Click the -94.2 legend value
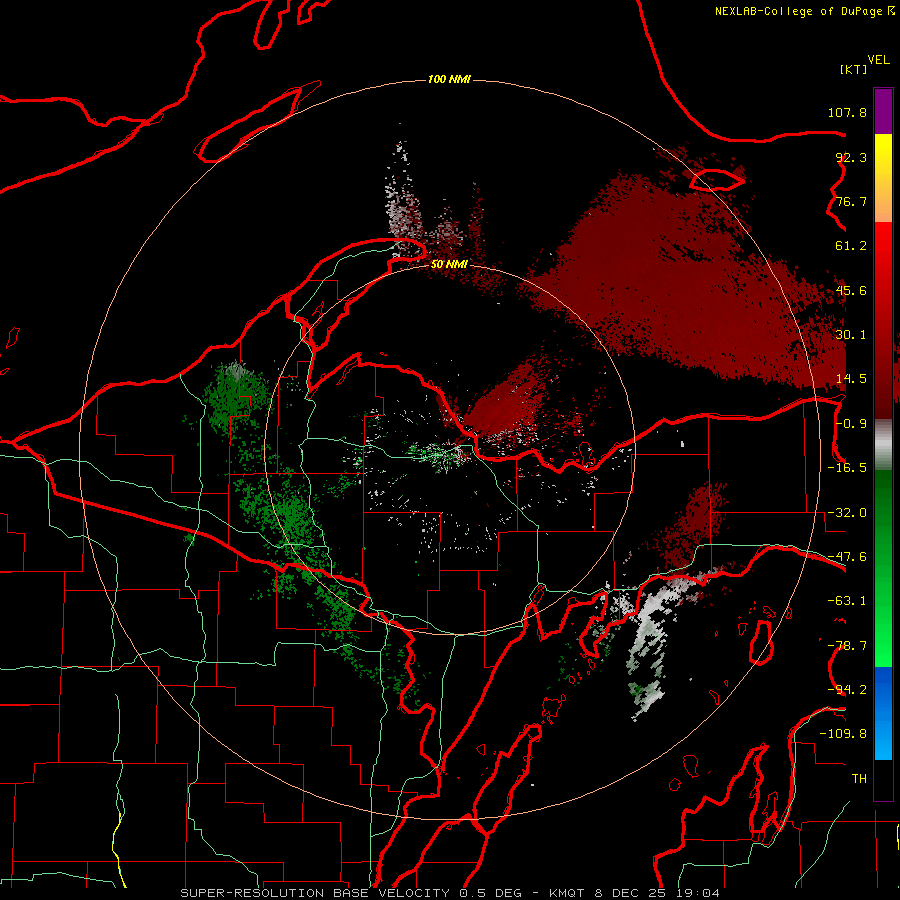This screenshot has width=900, height=900. tap(847, 689)
